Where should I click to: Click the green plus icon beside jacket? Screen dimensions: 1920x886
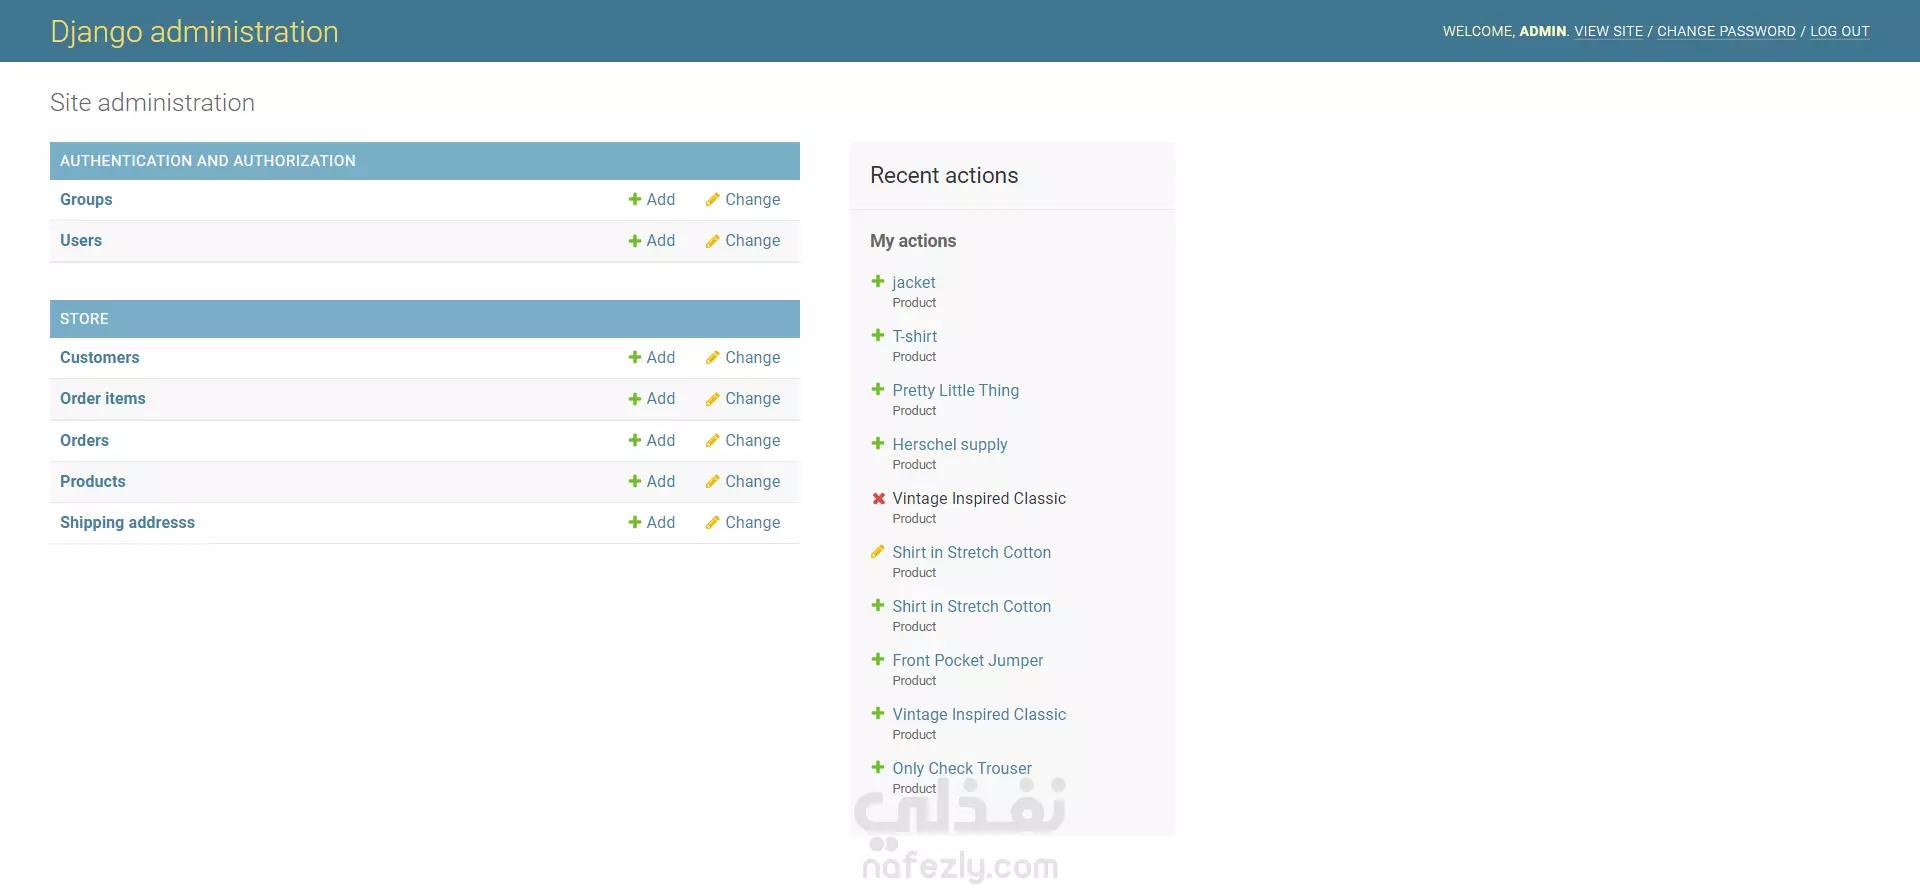tap(878, 281)
